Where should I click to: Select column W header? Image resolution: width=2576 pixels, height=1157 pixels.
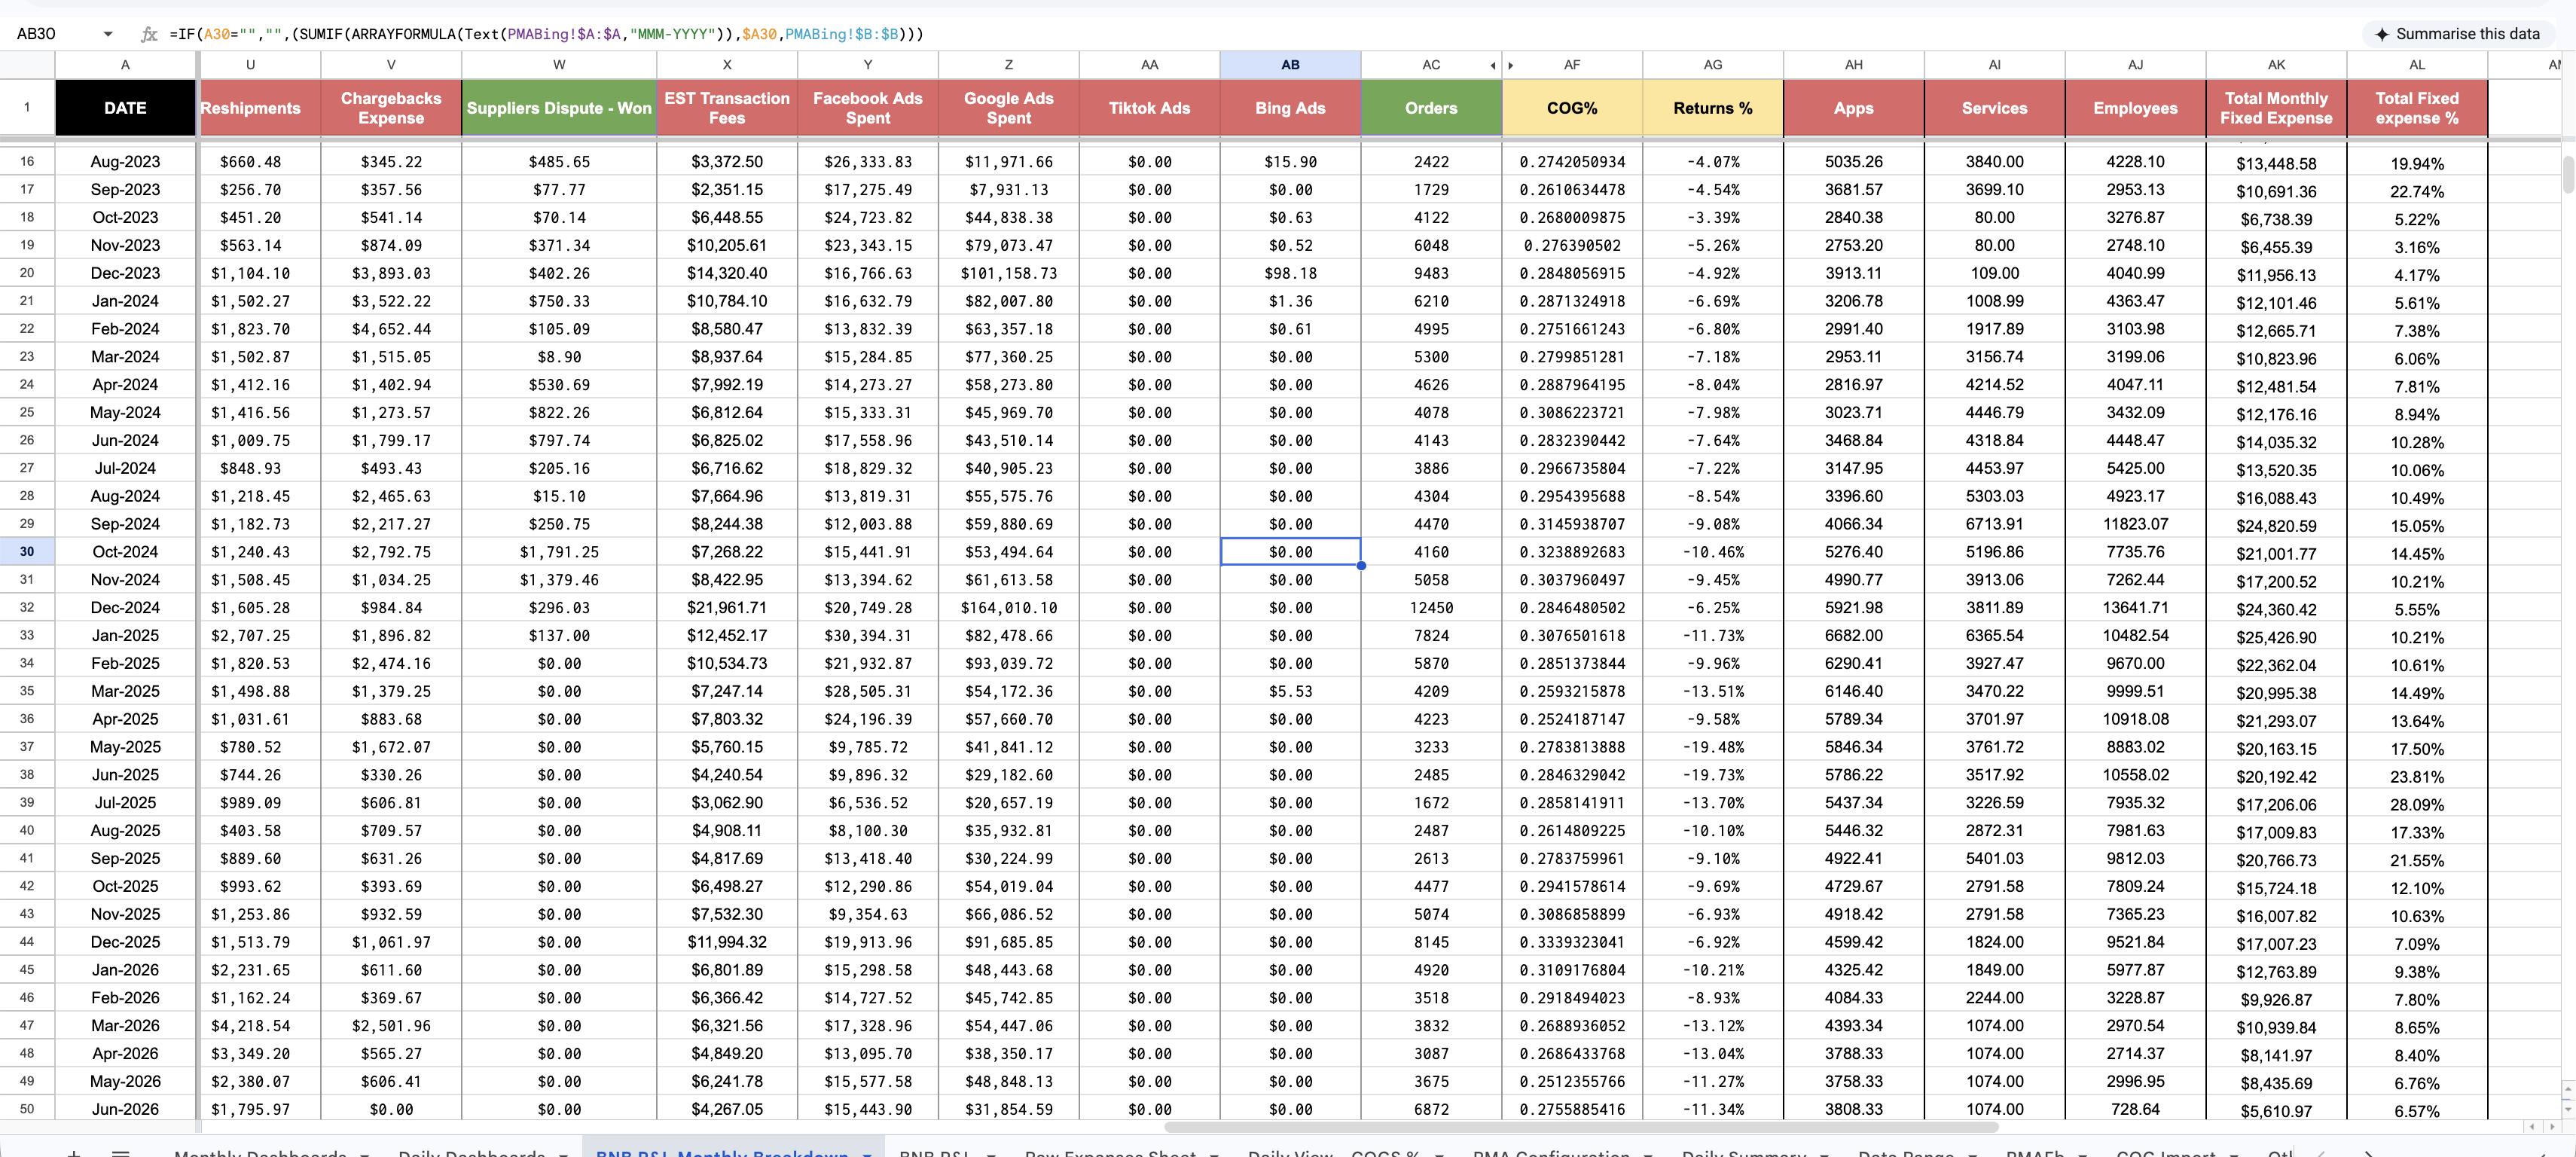click(559, 65)
